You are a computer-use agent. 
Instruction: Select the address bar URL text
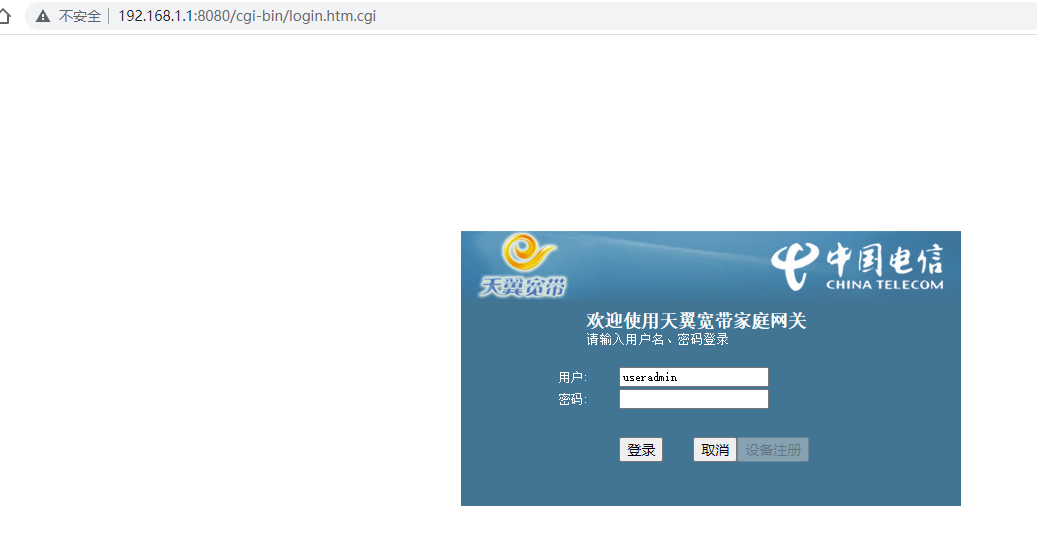pos(247,16)
